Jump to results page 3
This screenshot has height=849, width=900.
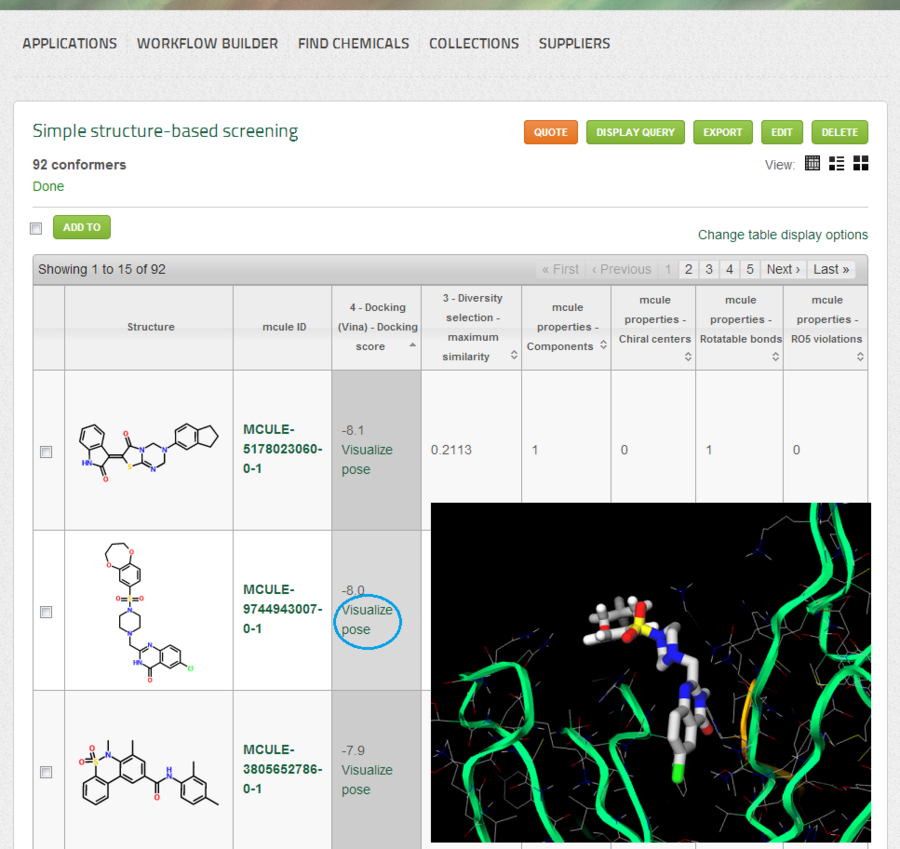click(708, 269)
